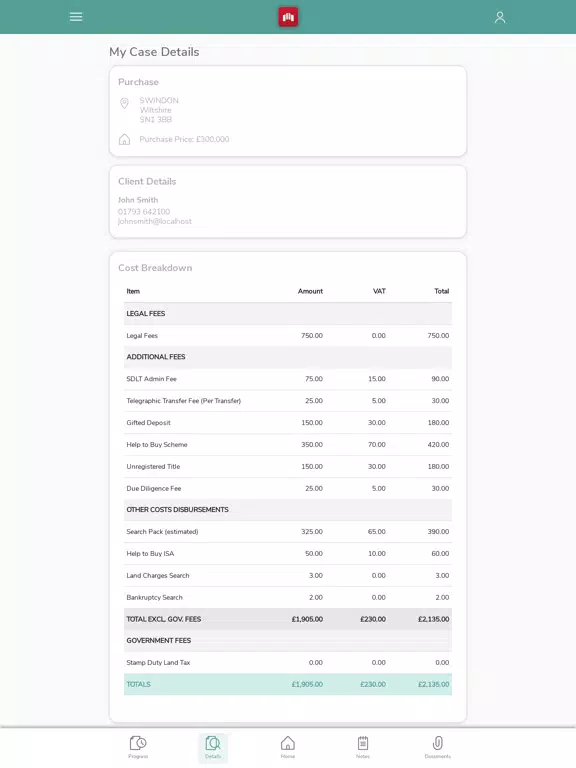Click the house icon beside Purchase Price
Screen dimensions: 576x768
124,140
